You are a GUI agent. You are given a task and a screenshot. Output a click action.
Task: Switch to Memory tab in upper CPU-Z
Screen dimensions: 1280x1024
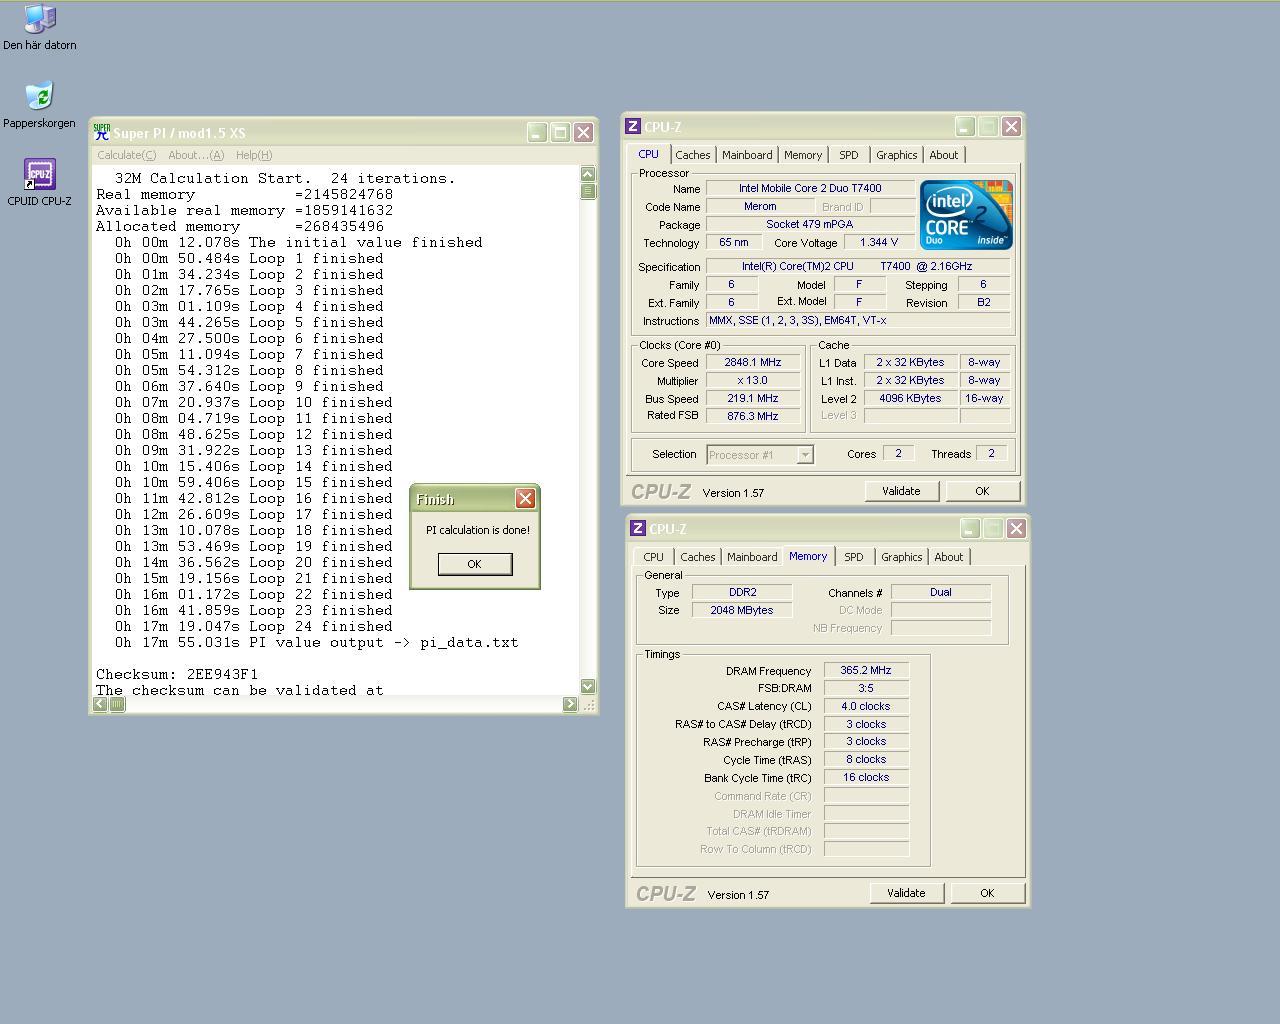click(803, 155)
